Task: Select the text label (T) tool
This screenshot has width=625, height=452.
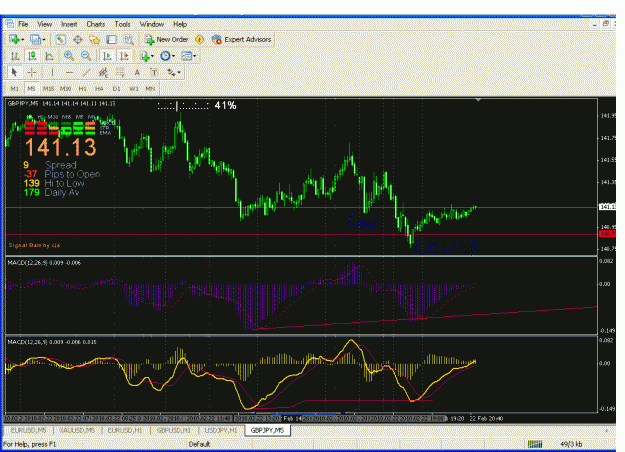Action: click(x=154, y=73)
